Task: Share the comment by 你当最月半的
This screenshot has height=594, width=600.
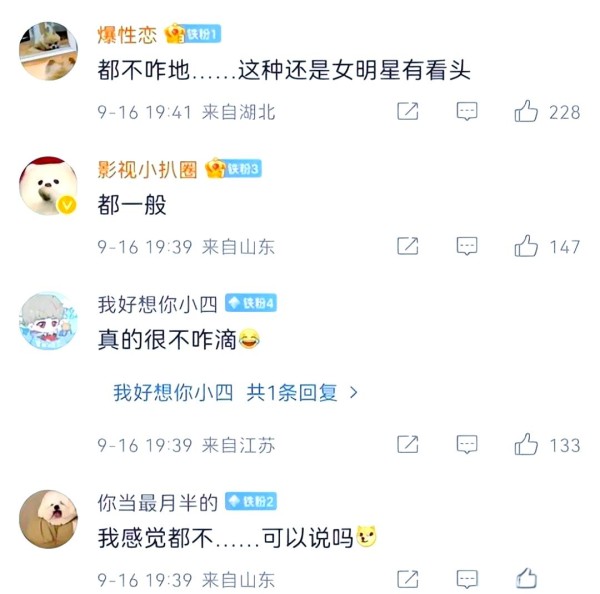Action: (408, 579)
